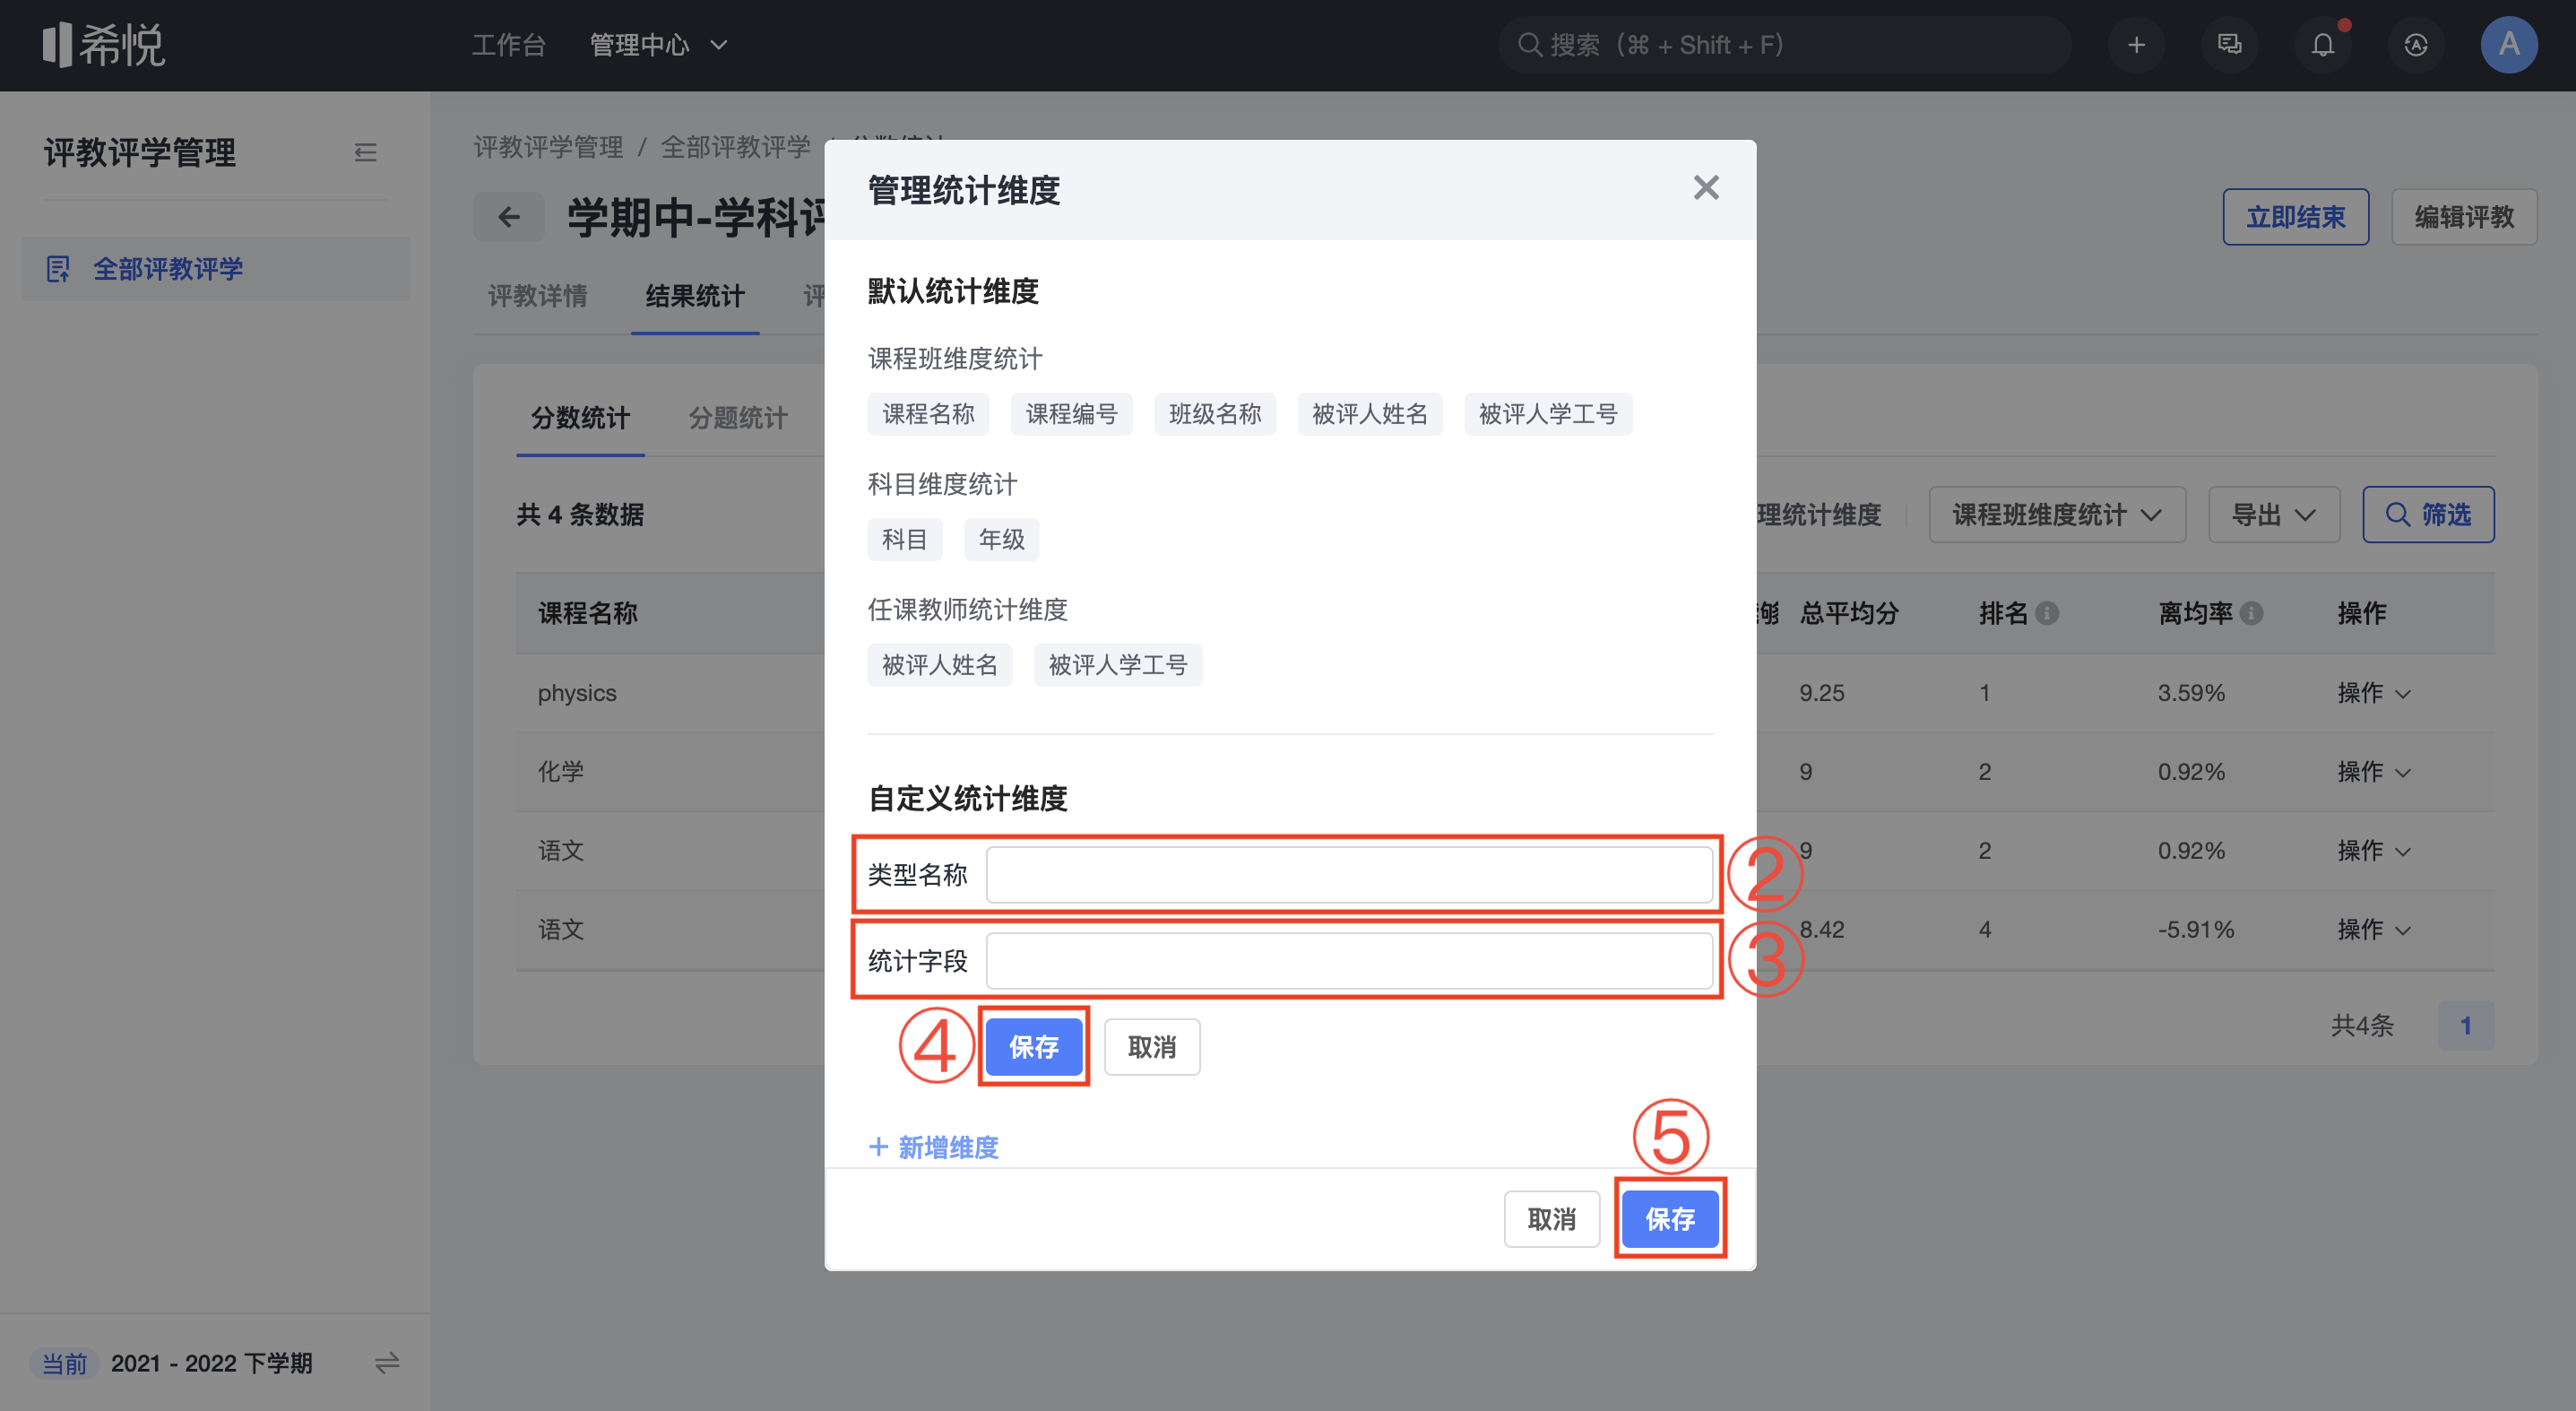2576x1411 pixels.
Task: Click 年级 tag
Action: [x=1002, y=540]
